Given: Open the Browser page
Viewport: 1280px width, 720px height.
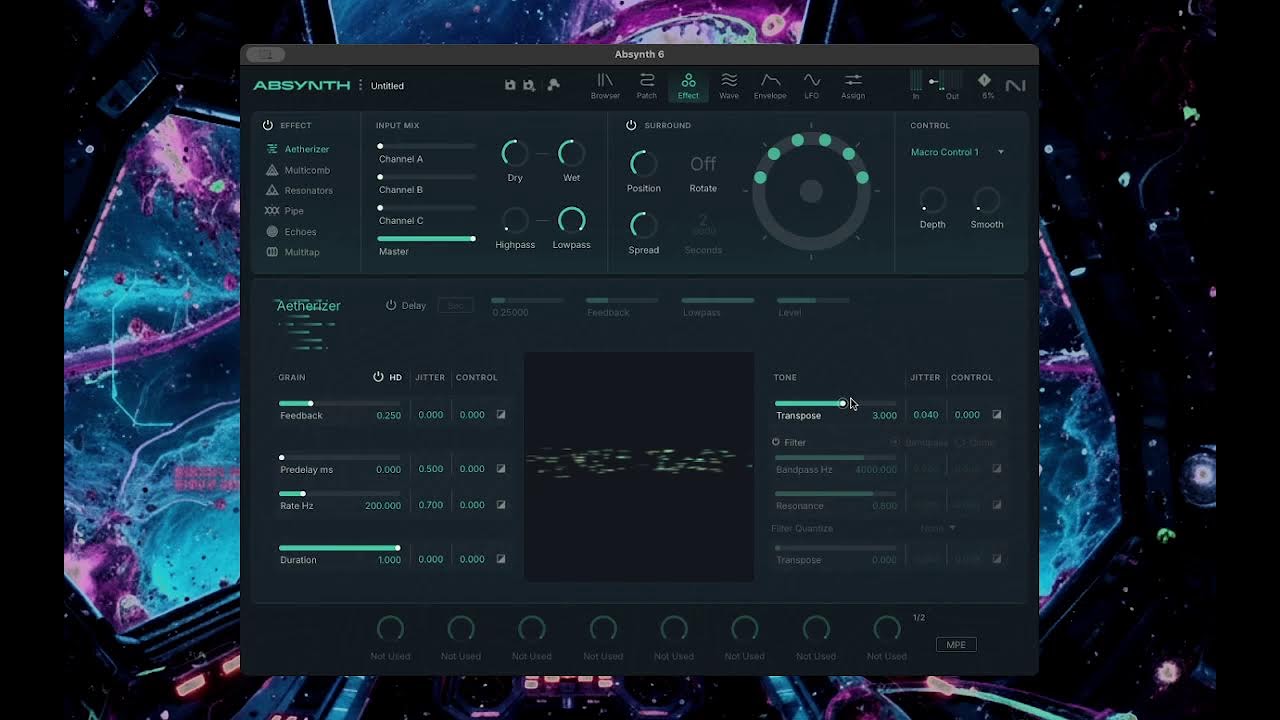Looking at the screenshot, I should pos(605,86).
